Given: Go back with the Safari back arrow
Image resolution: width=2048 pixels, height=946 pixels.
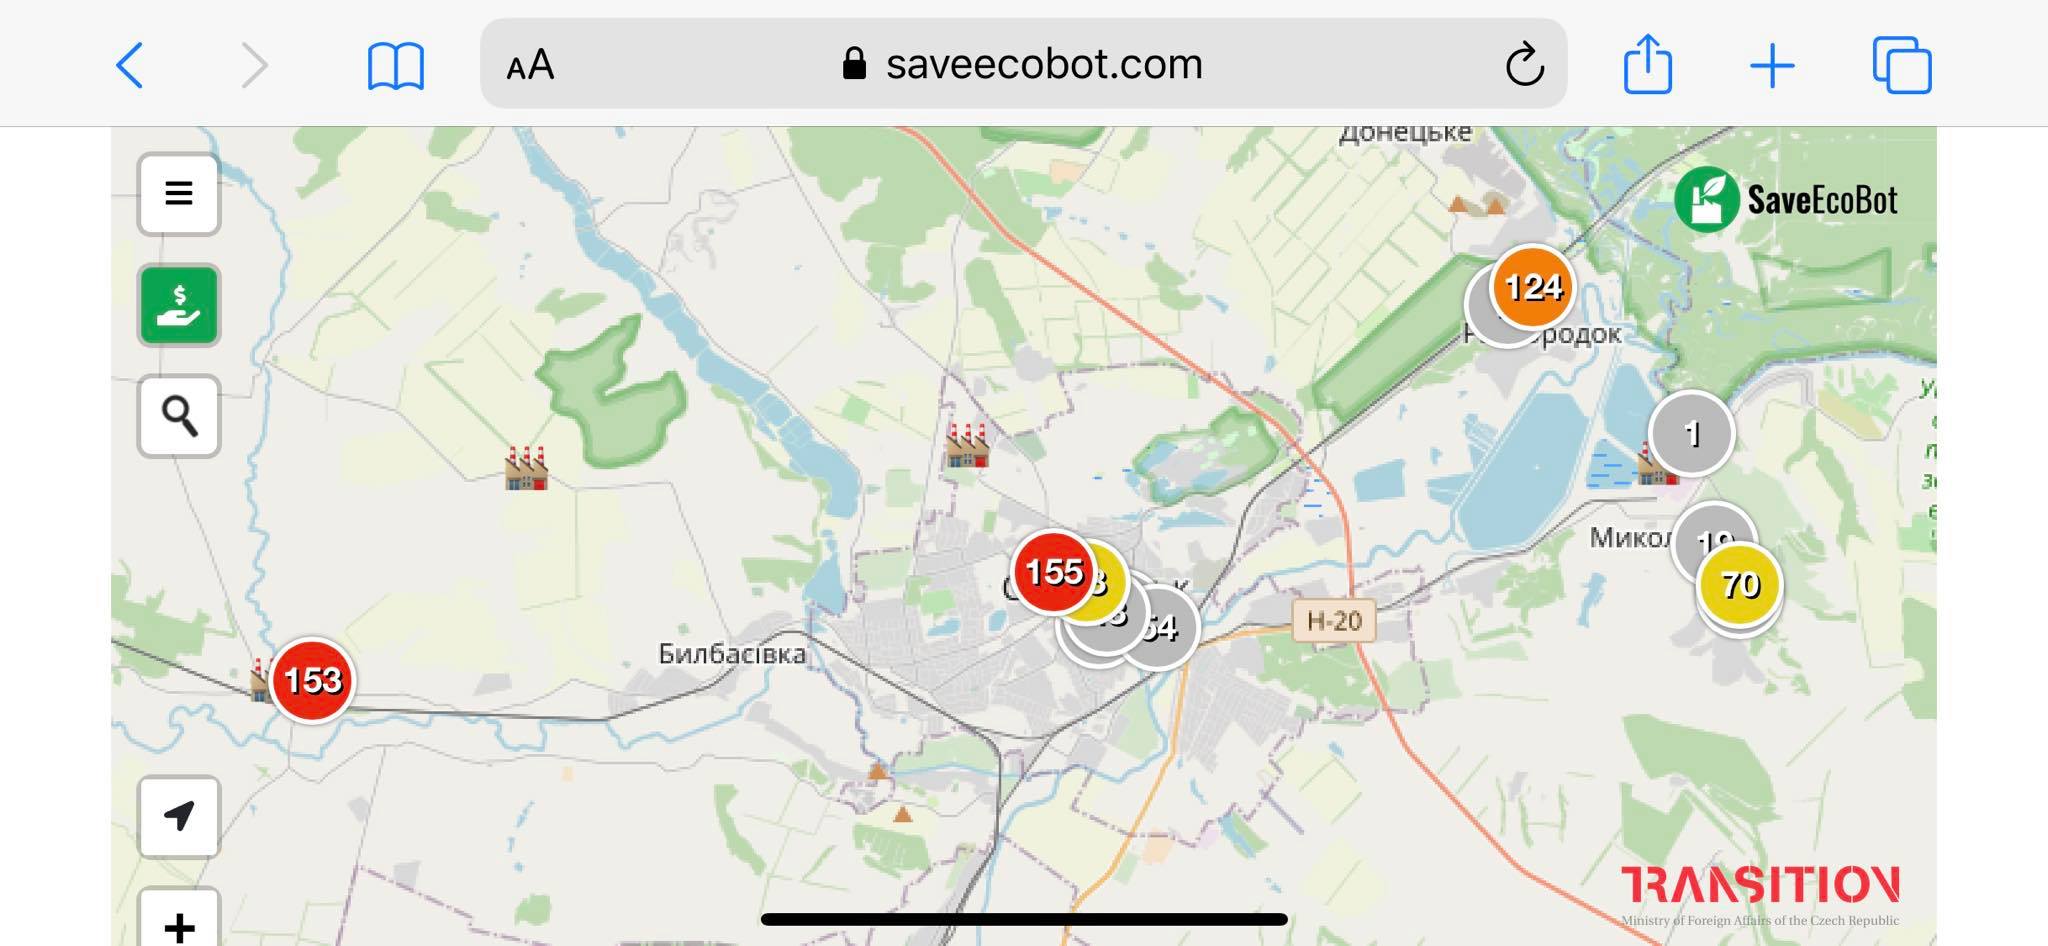Looking at the screenshot, I should [131, 66].
